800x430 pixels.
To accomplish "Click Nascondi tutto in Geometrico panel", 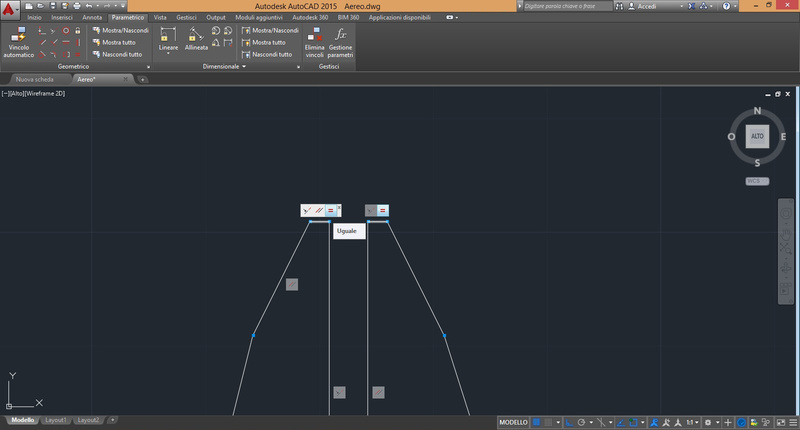I will 117,55.
